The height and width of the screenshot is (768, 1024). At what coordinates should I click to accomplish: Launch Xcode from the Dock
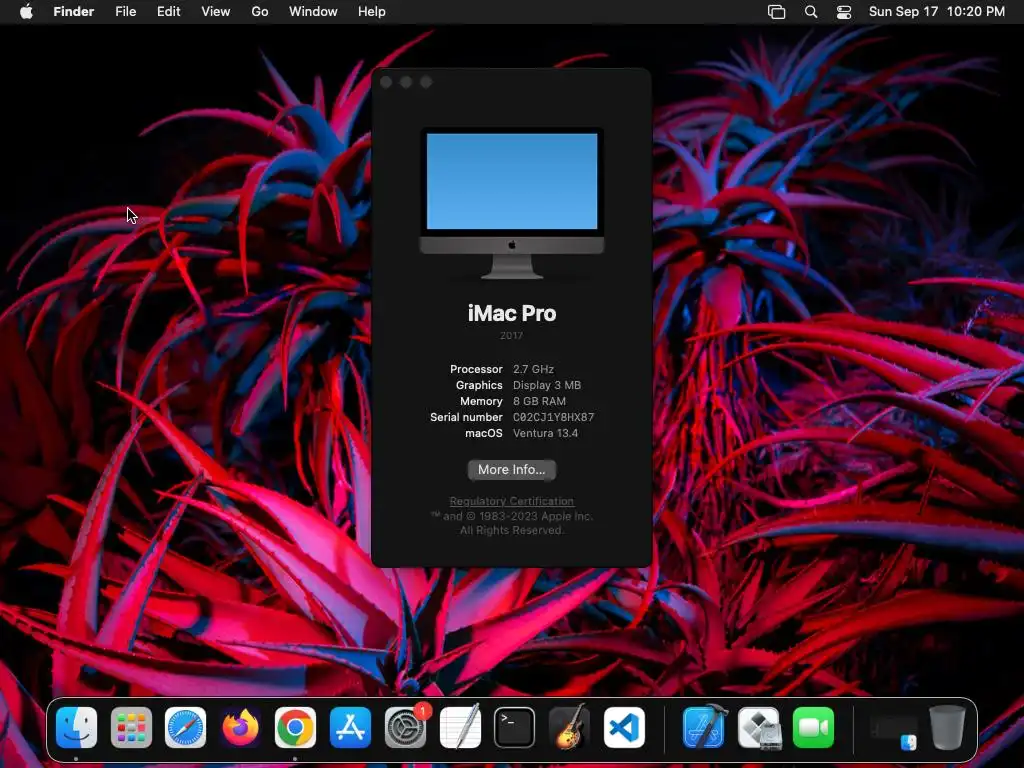[704, 727]
